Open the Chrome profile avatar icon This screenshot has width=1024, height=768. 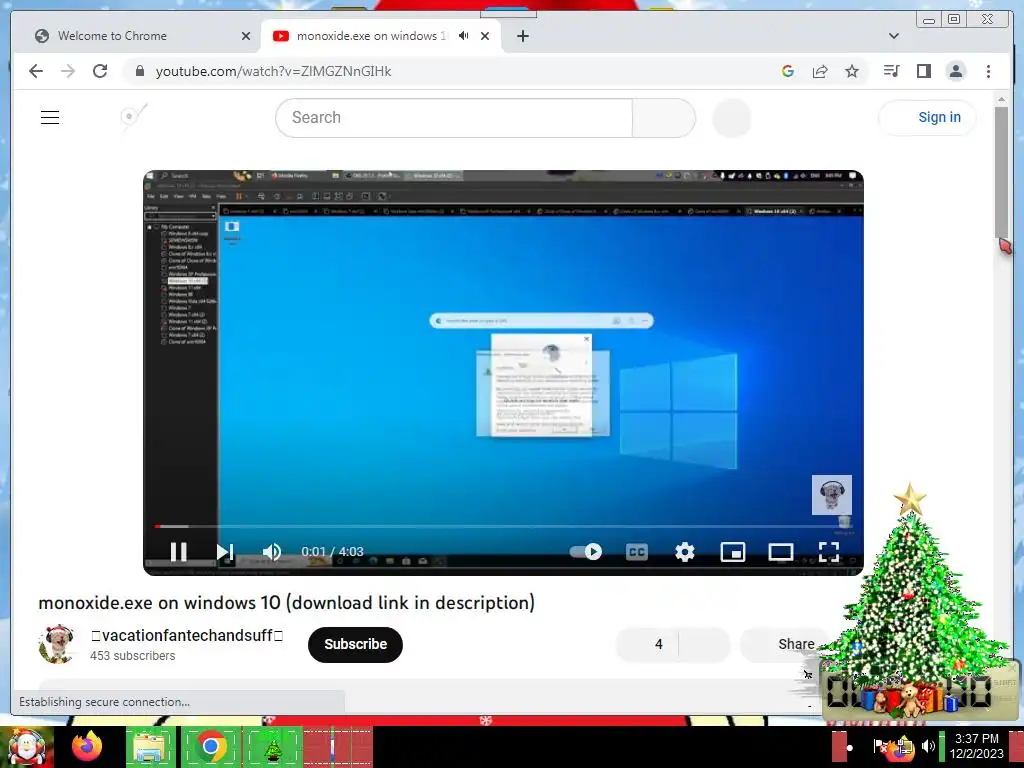955,71
